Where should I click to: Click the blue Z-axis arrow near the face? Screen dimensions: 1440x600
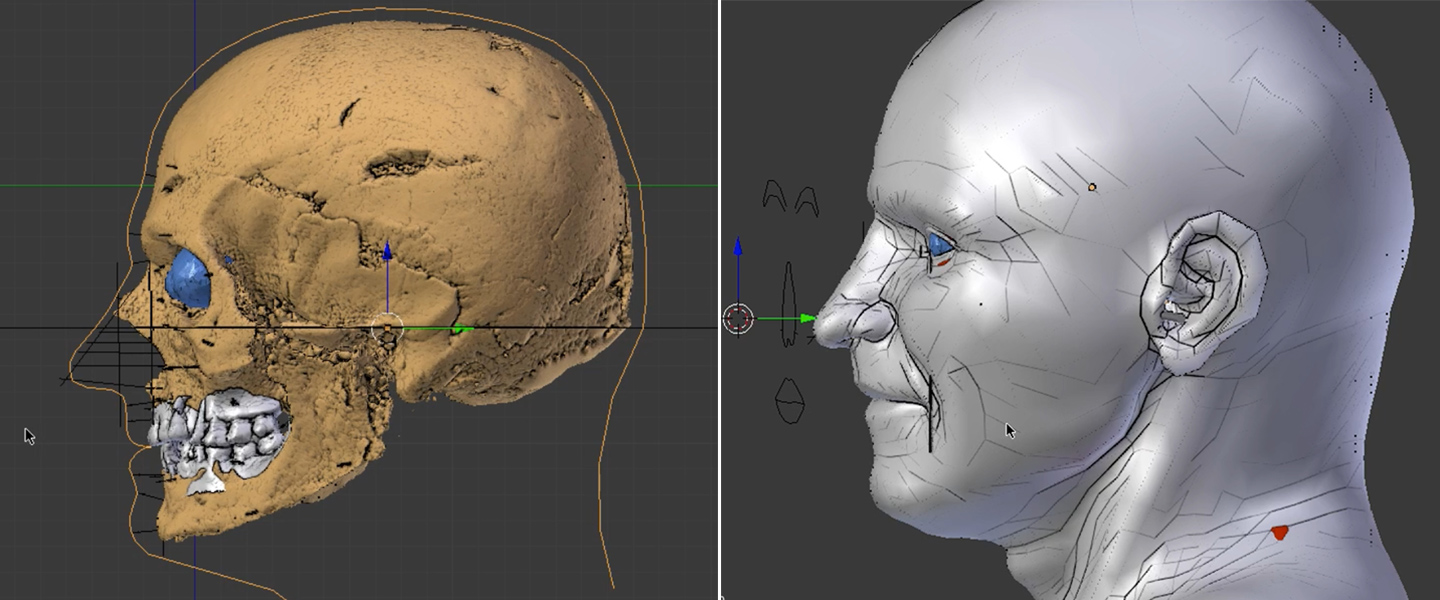point(738,248)
